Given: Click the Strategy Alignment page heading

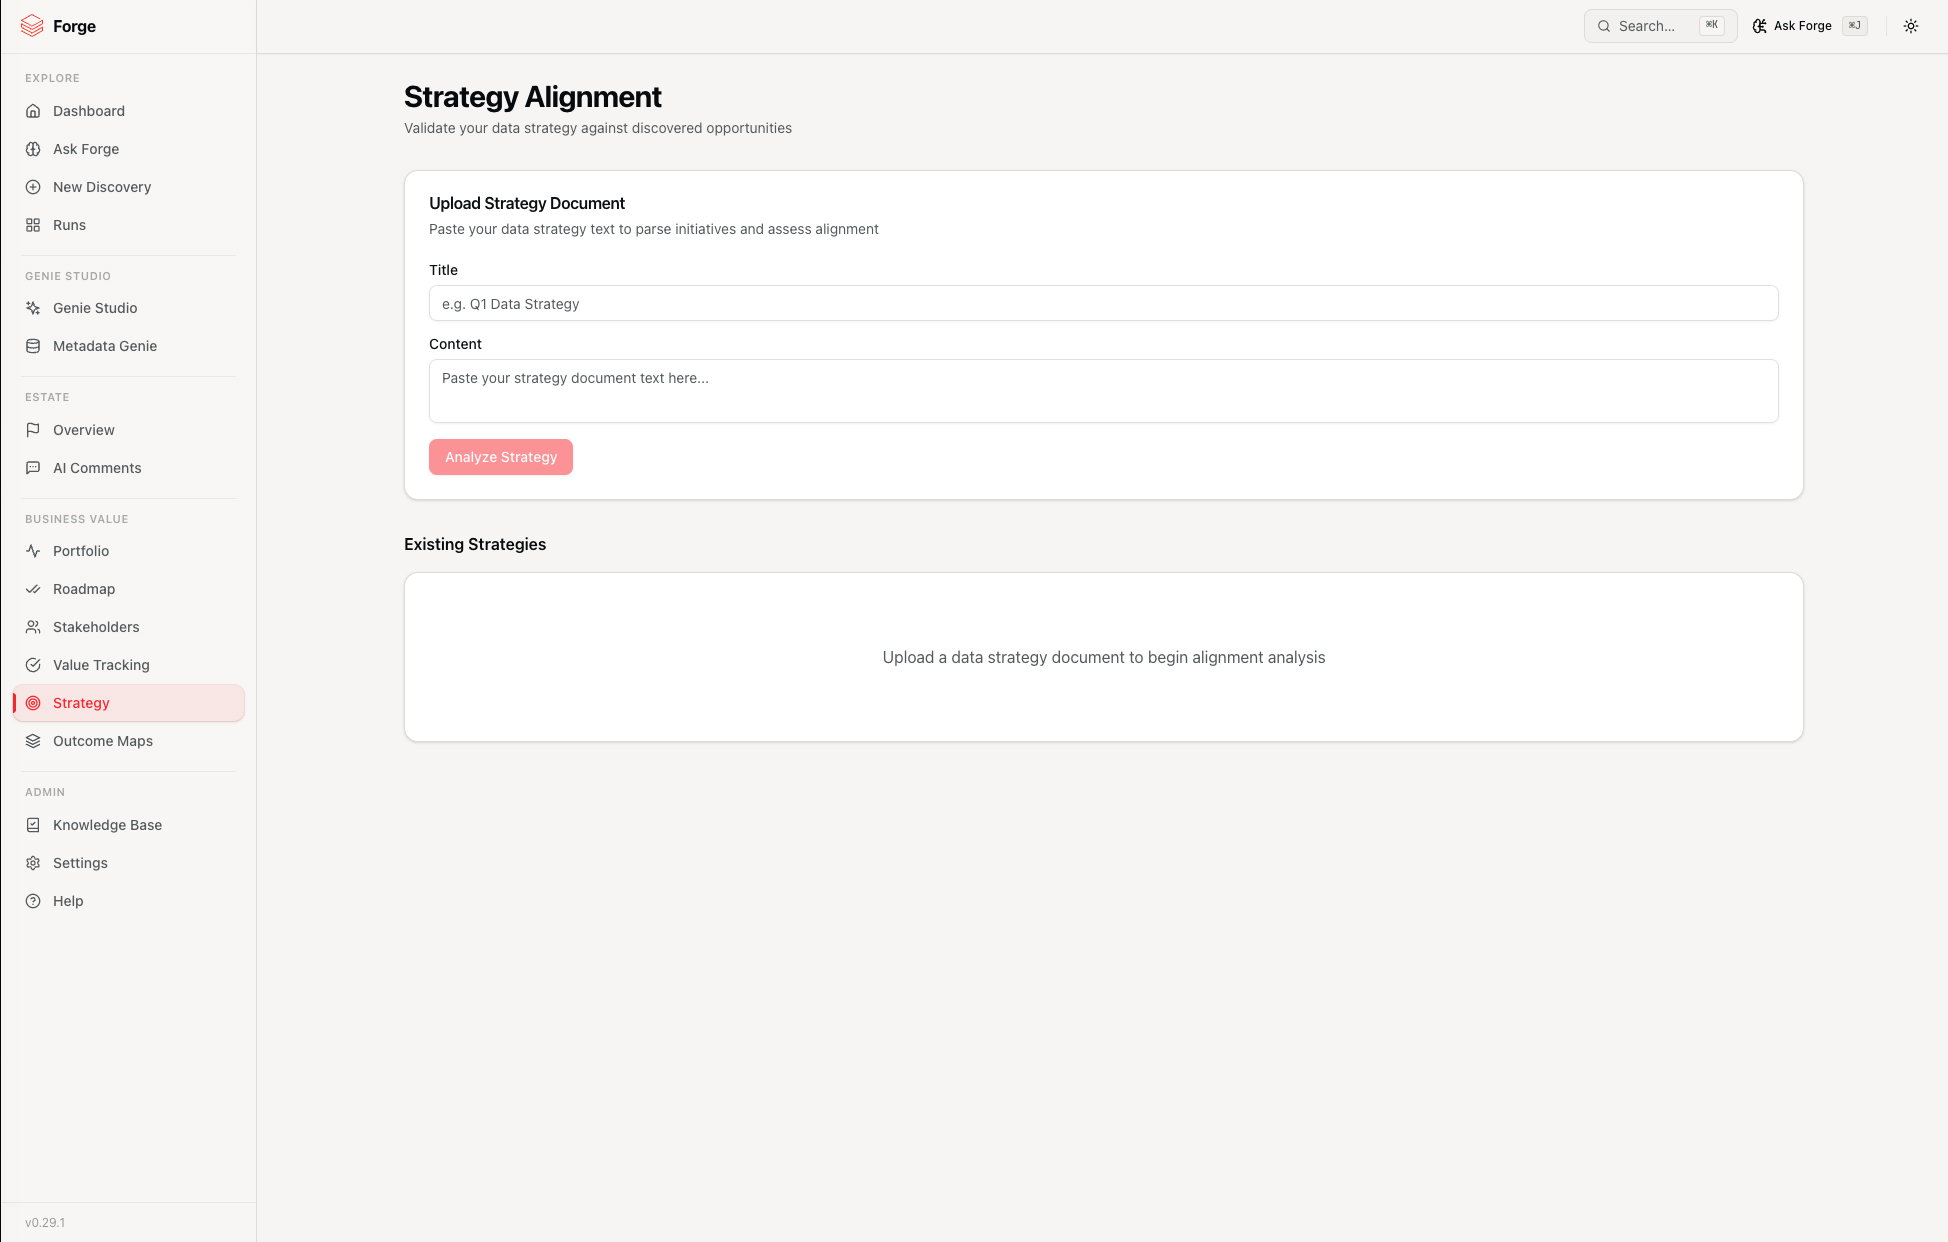Looking at the screenshot, I should point(533,97).
